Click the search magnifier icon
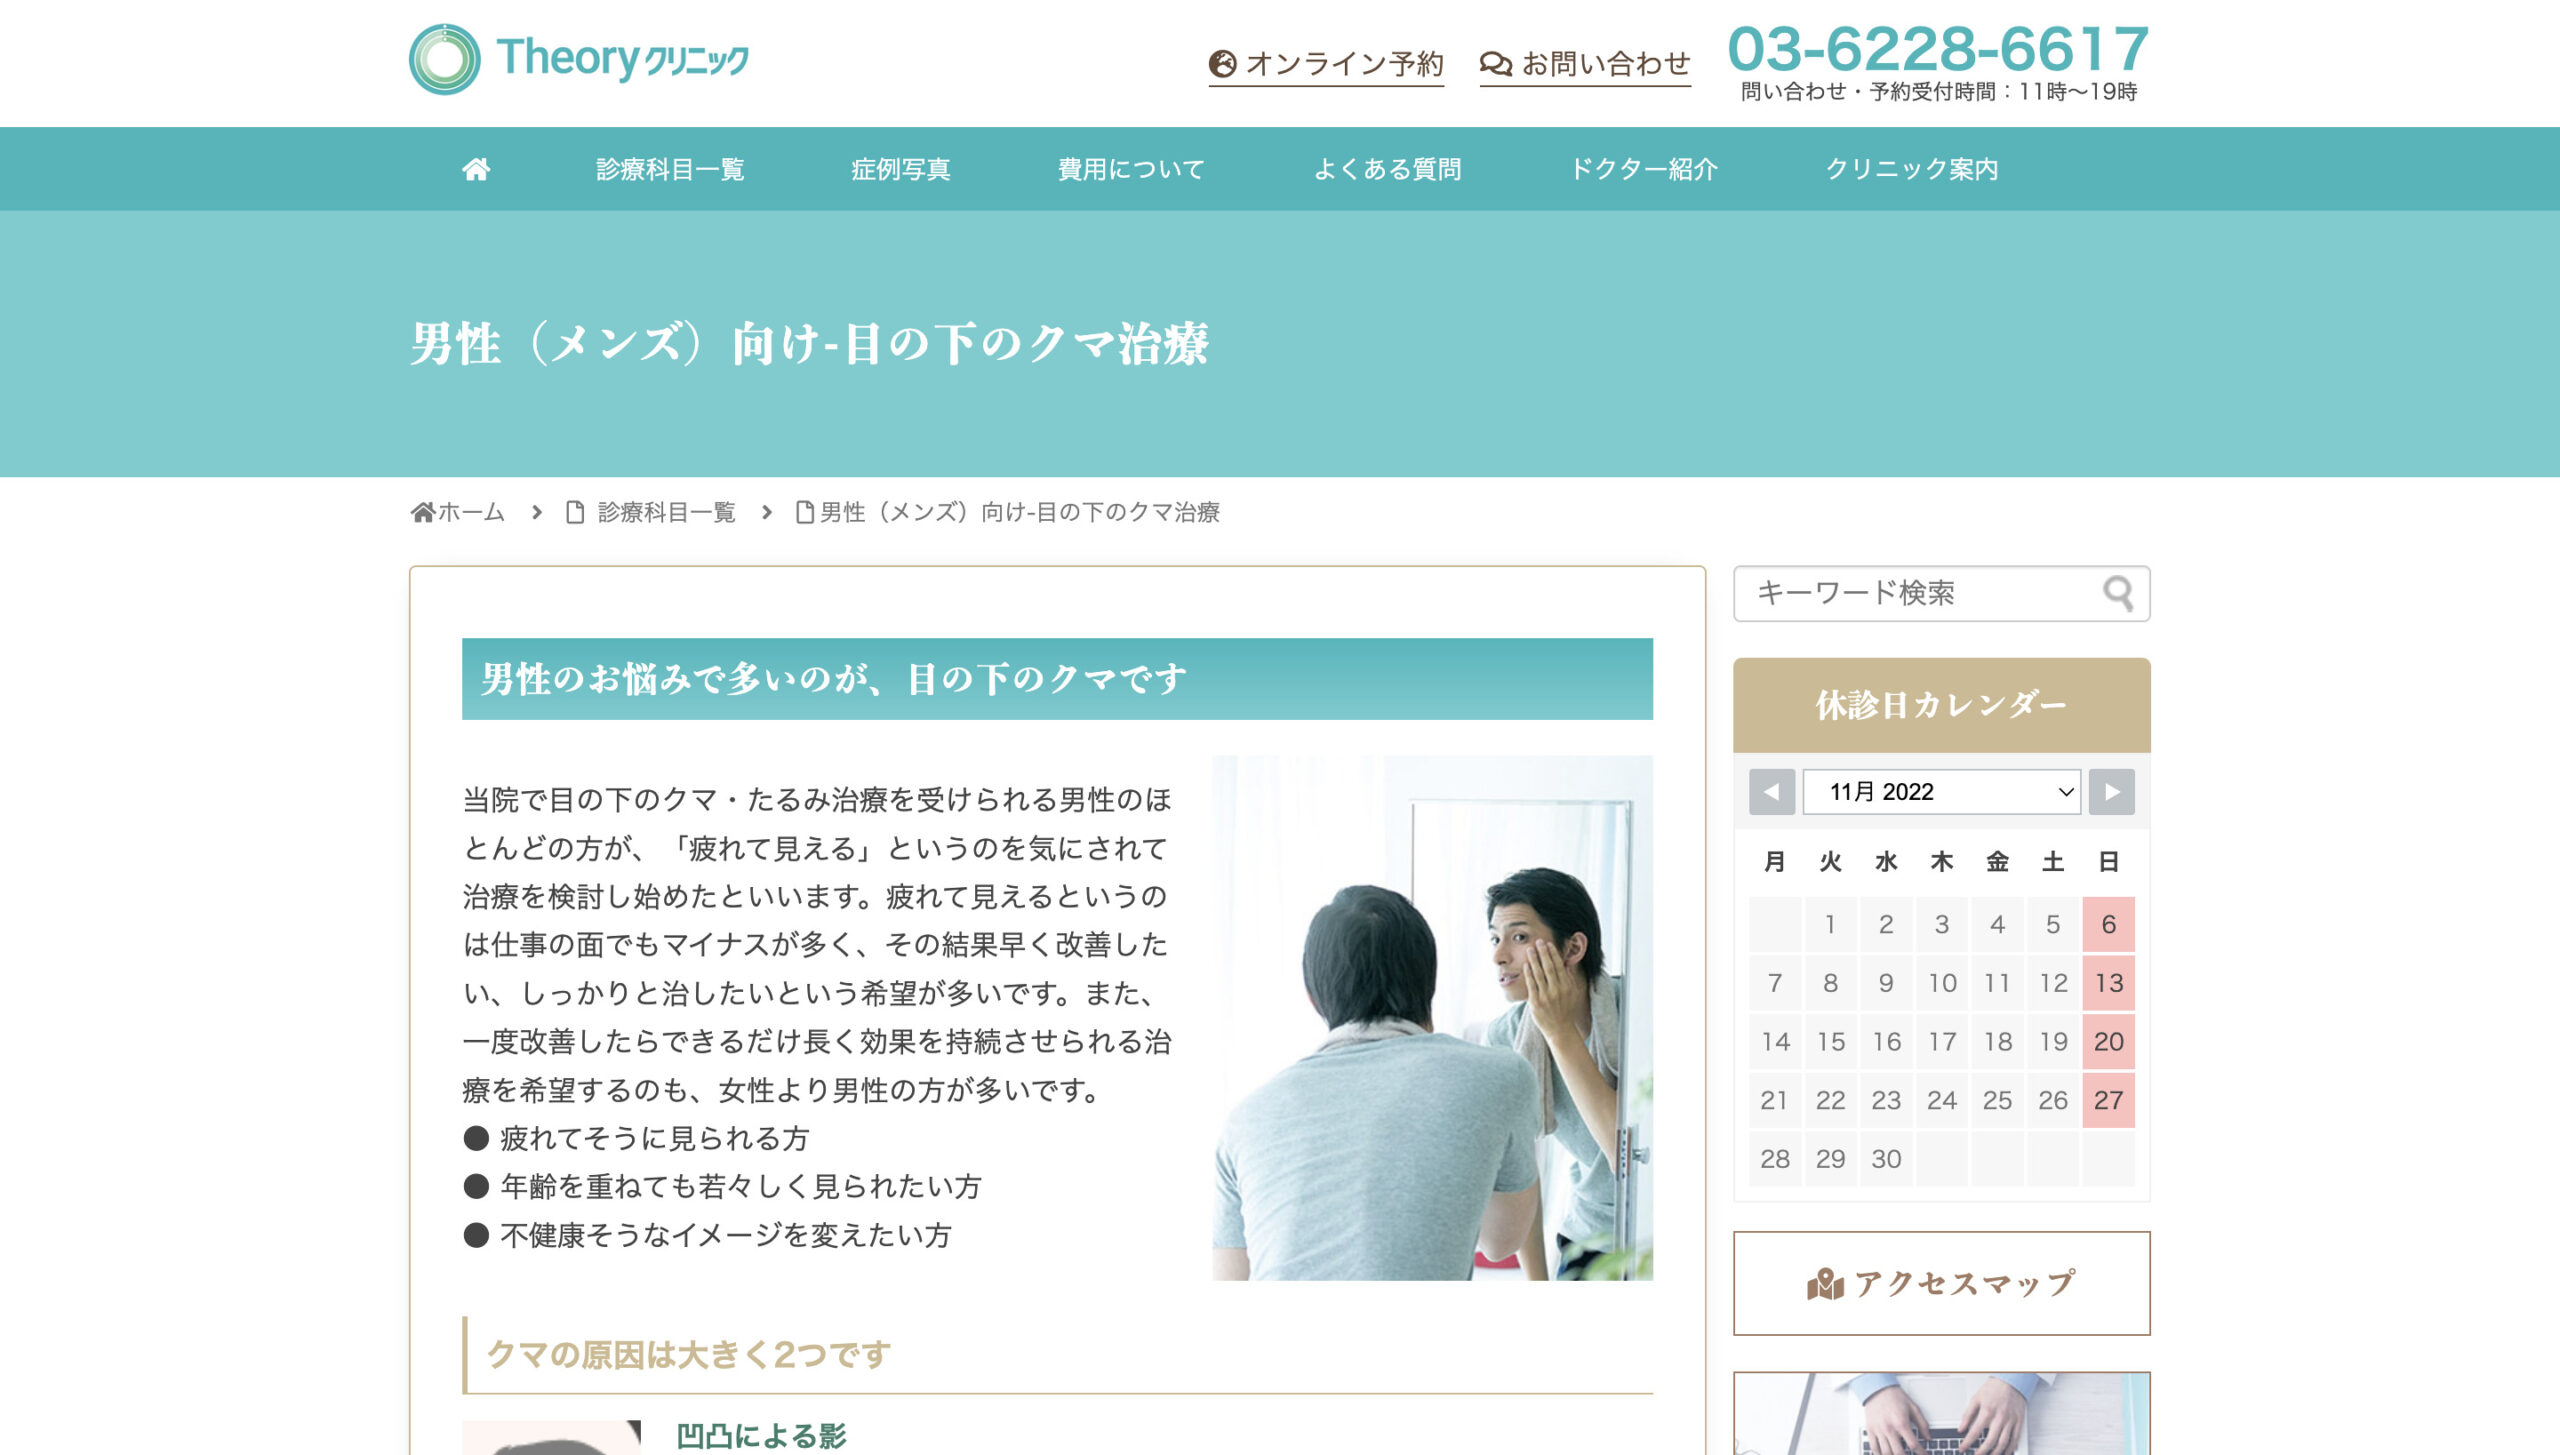The width and height of the screenshot is (2560, 1455). coord(2117,593)
